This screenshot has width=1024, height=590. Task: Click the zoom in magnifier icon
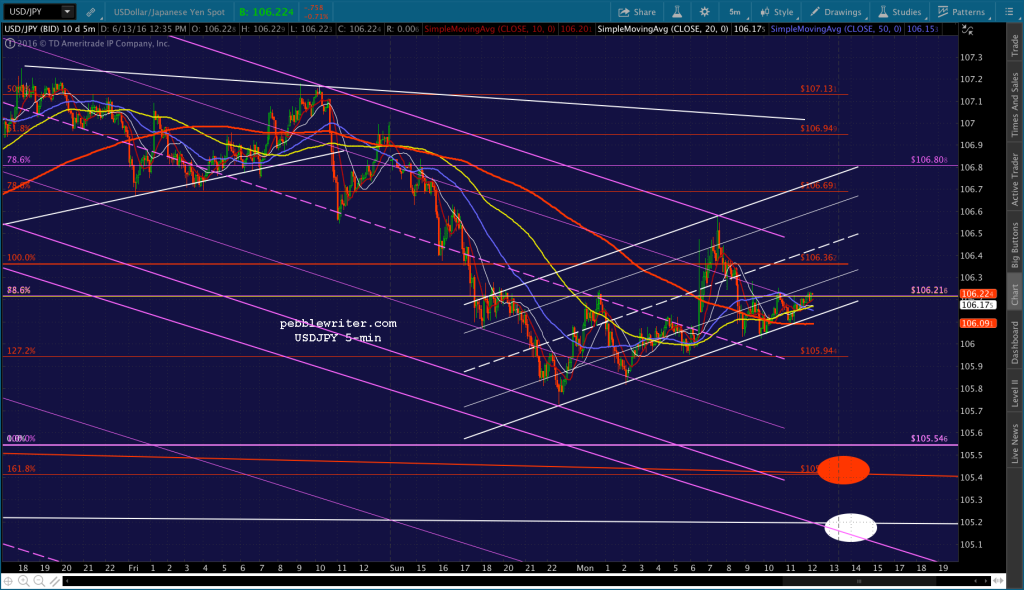[x=24, y=581]
